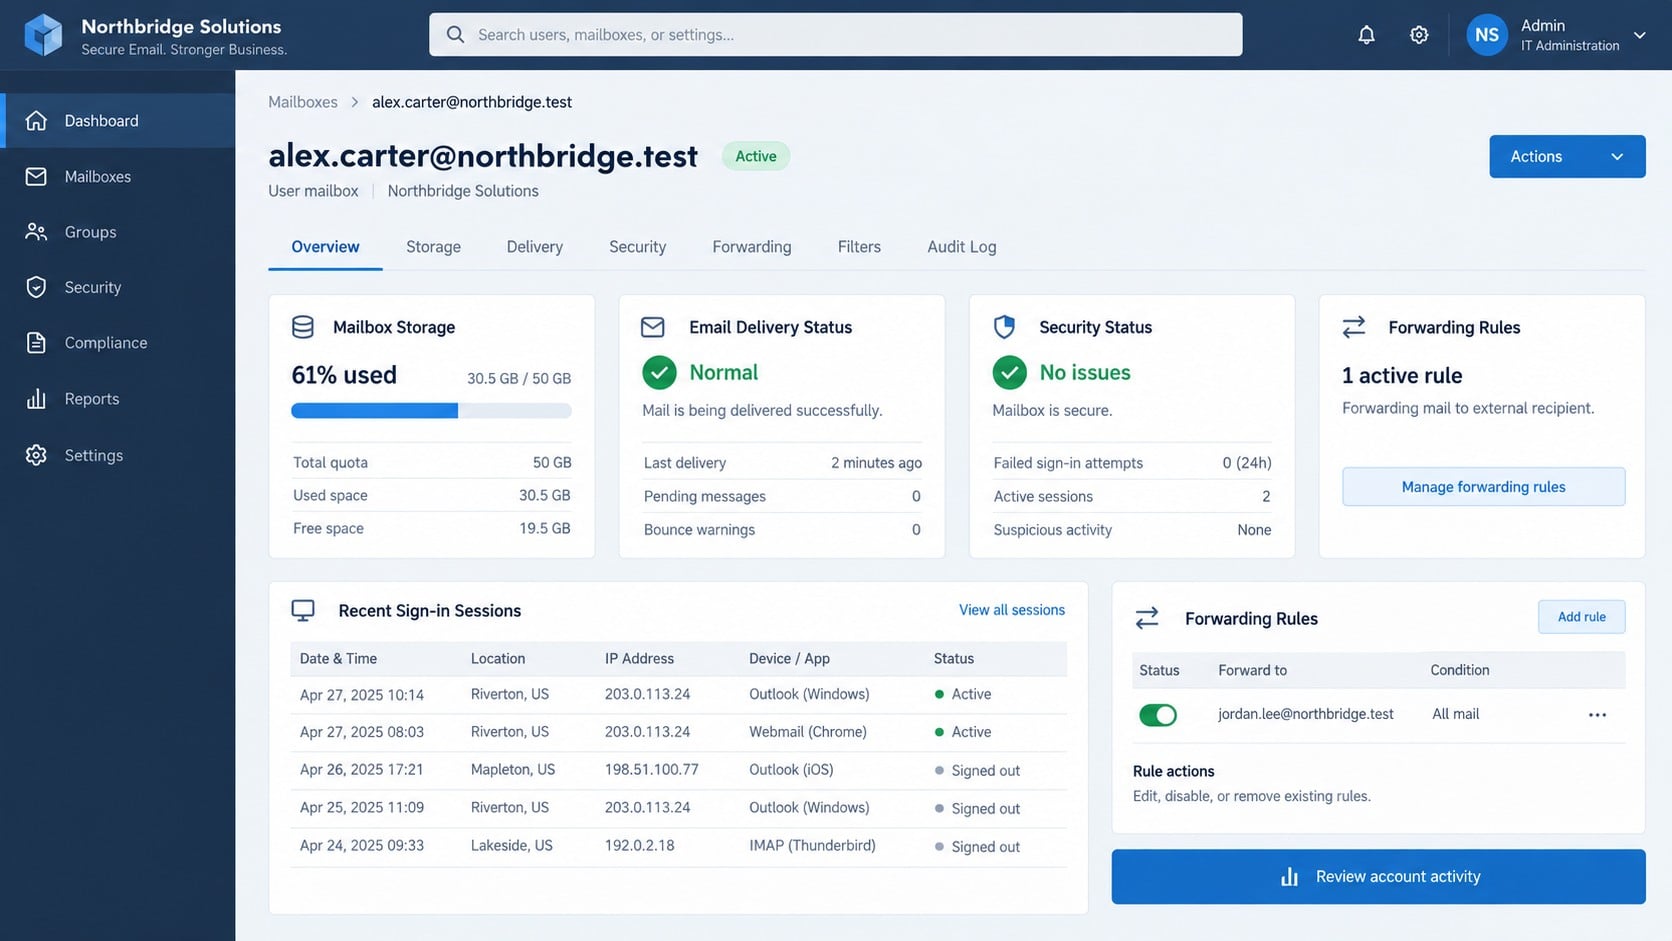Click the Free space 19.5 GB value

(544, 529)
